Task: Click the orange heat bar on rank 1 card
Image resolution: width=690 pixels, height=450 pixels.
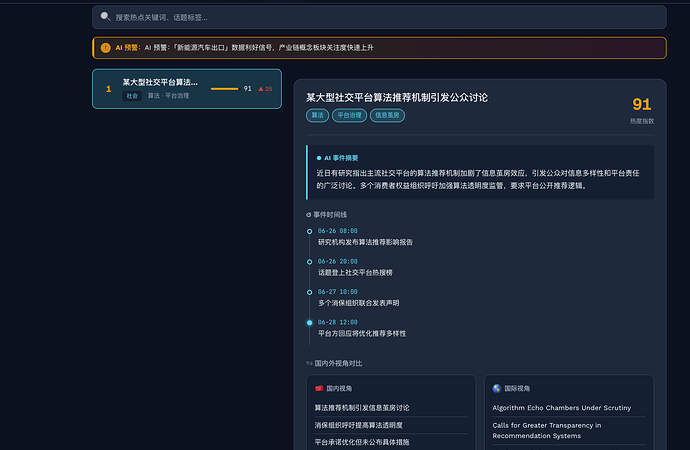Action: [x=224, y=88]
